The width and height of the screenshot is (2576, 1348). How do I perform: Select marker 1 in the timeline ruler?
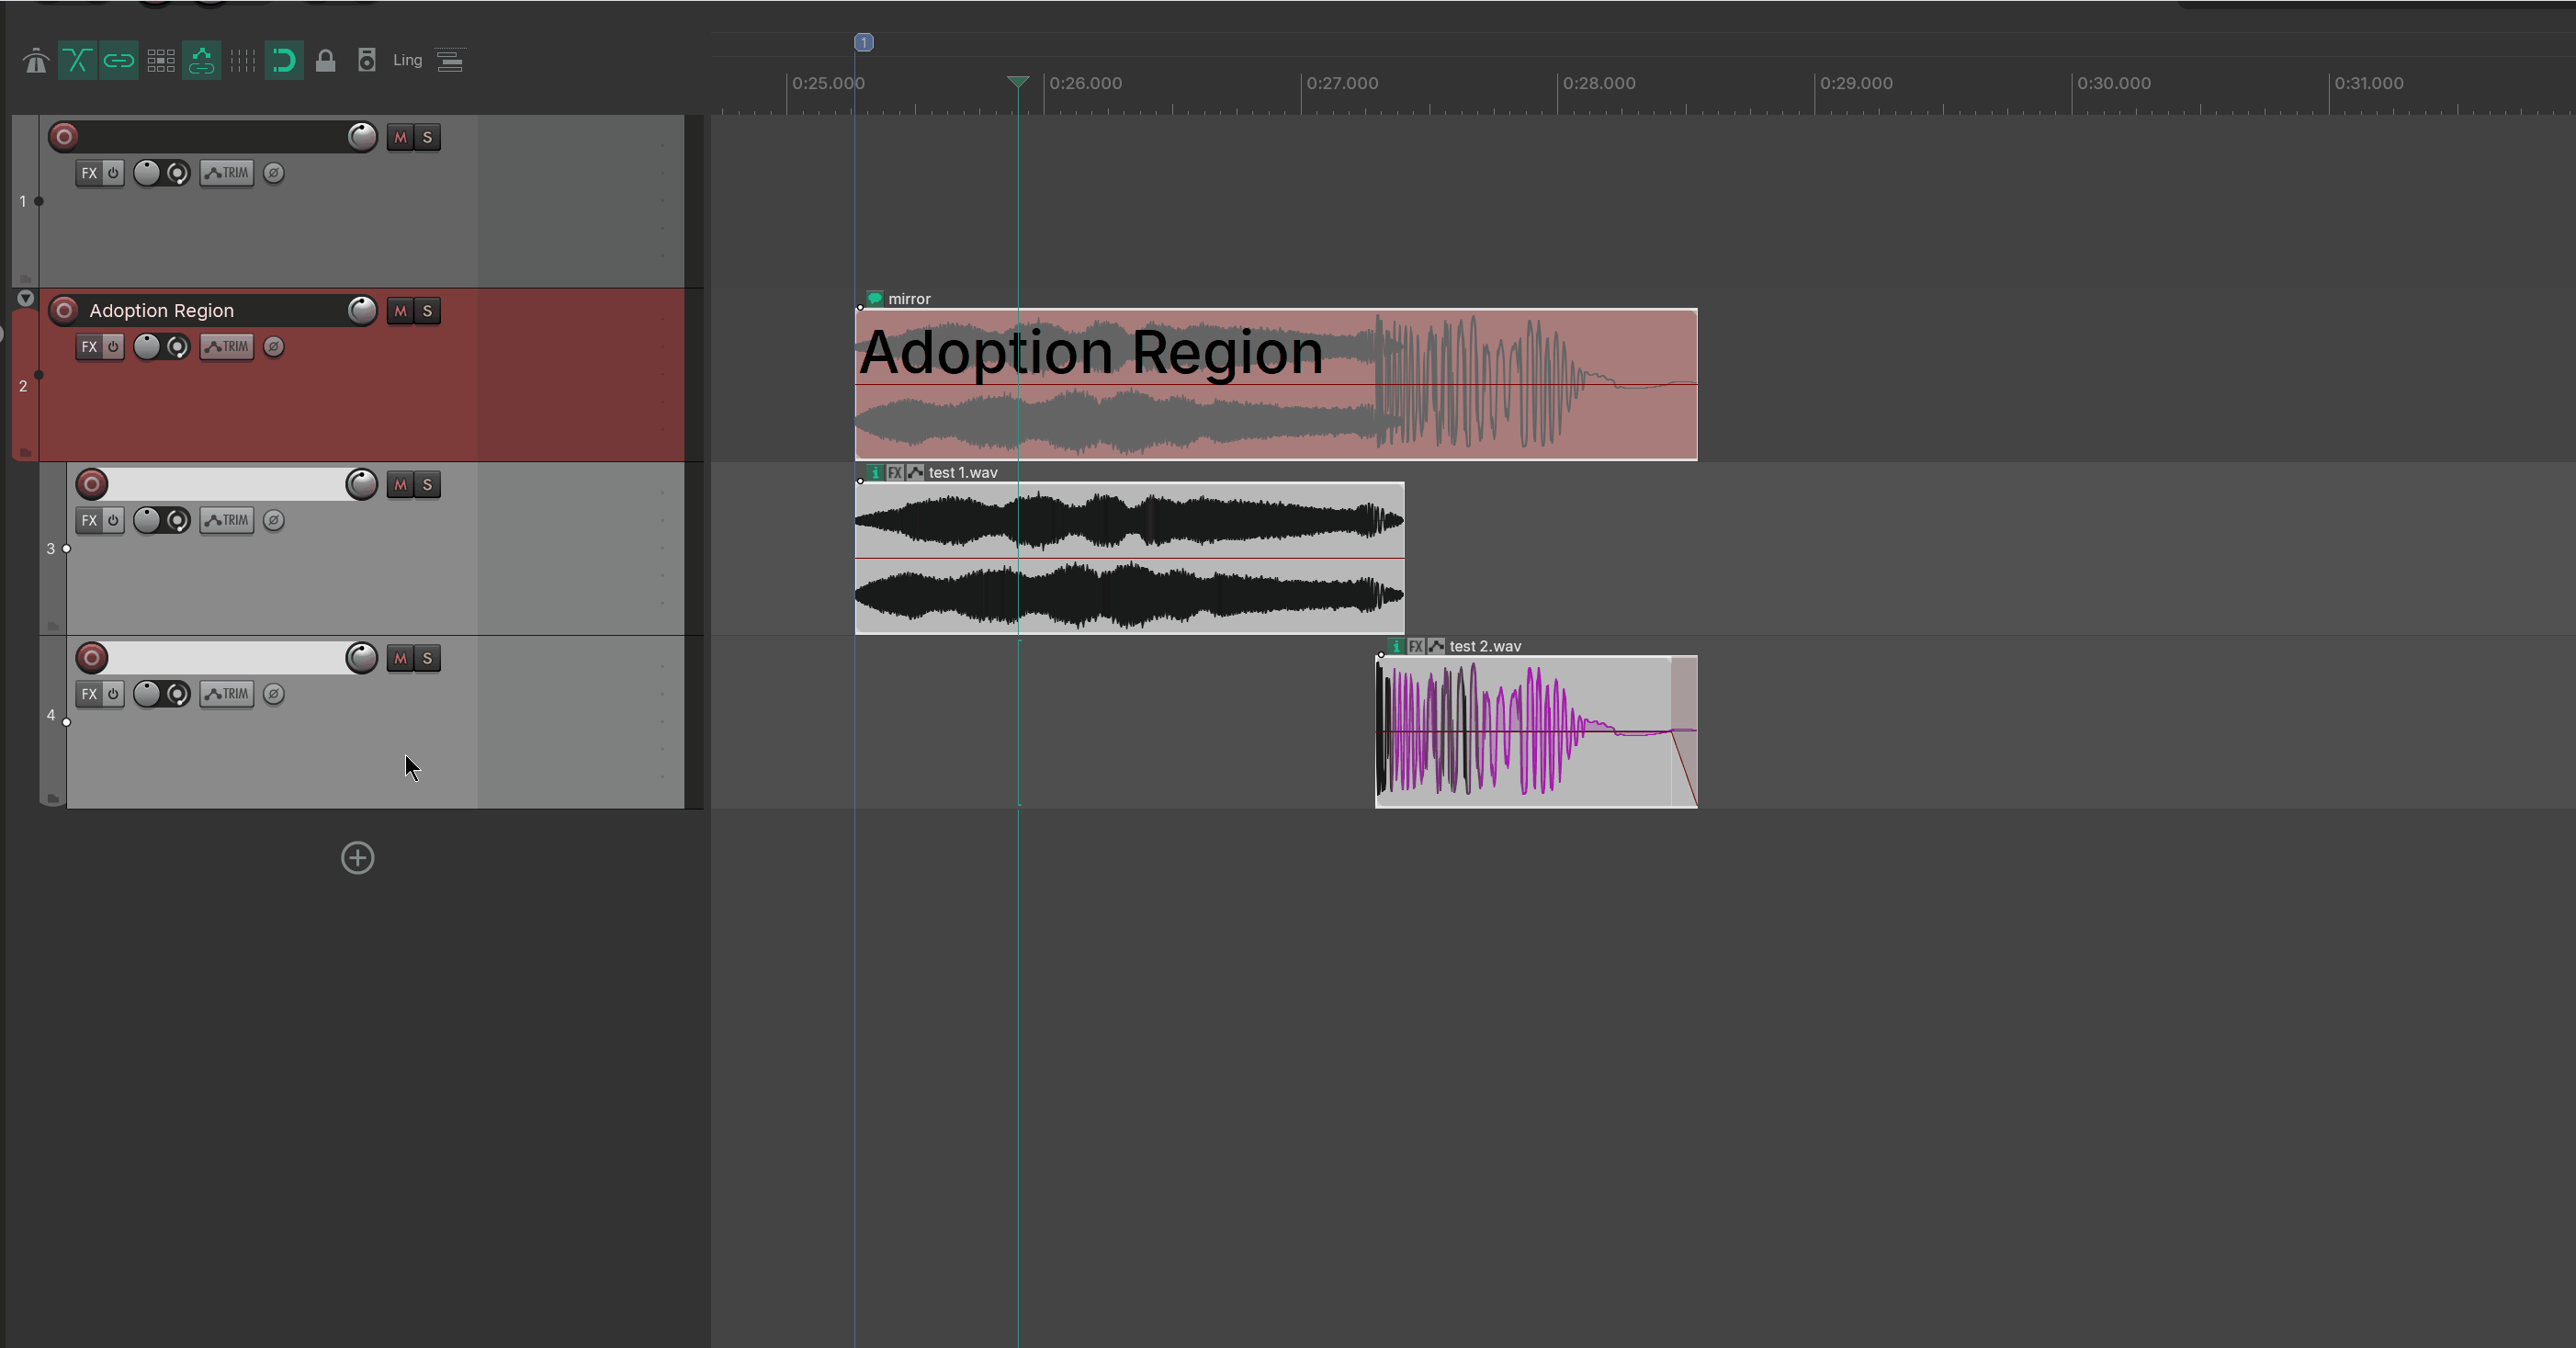864,42
